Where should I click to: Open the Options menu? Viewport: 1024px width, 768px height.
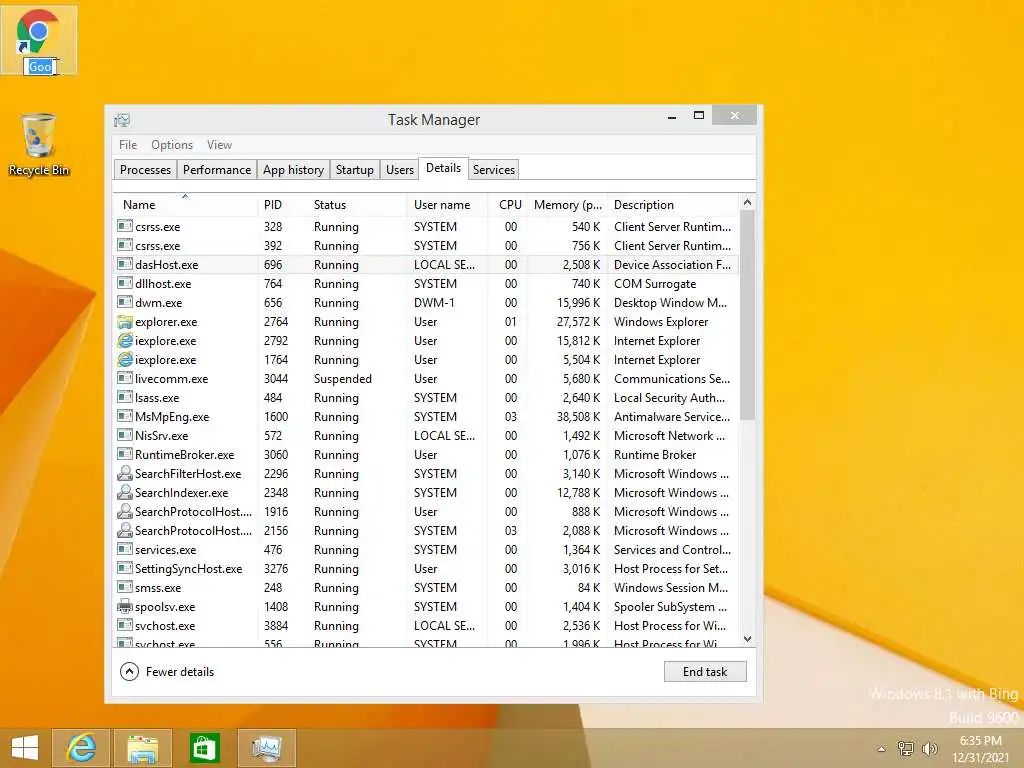172,145
